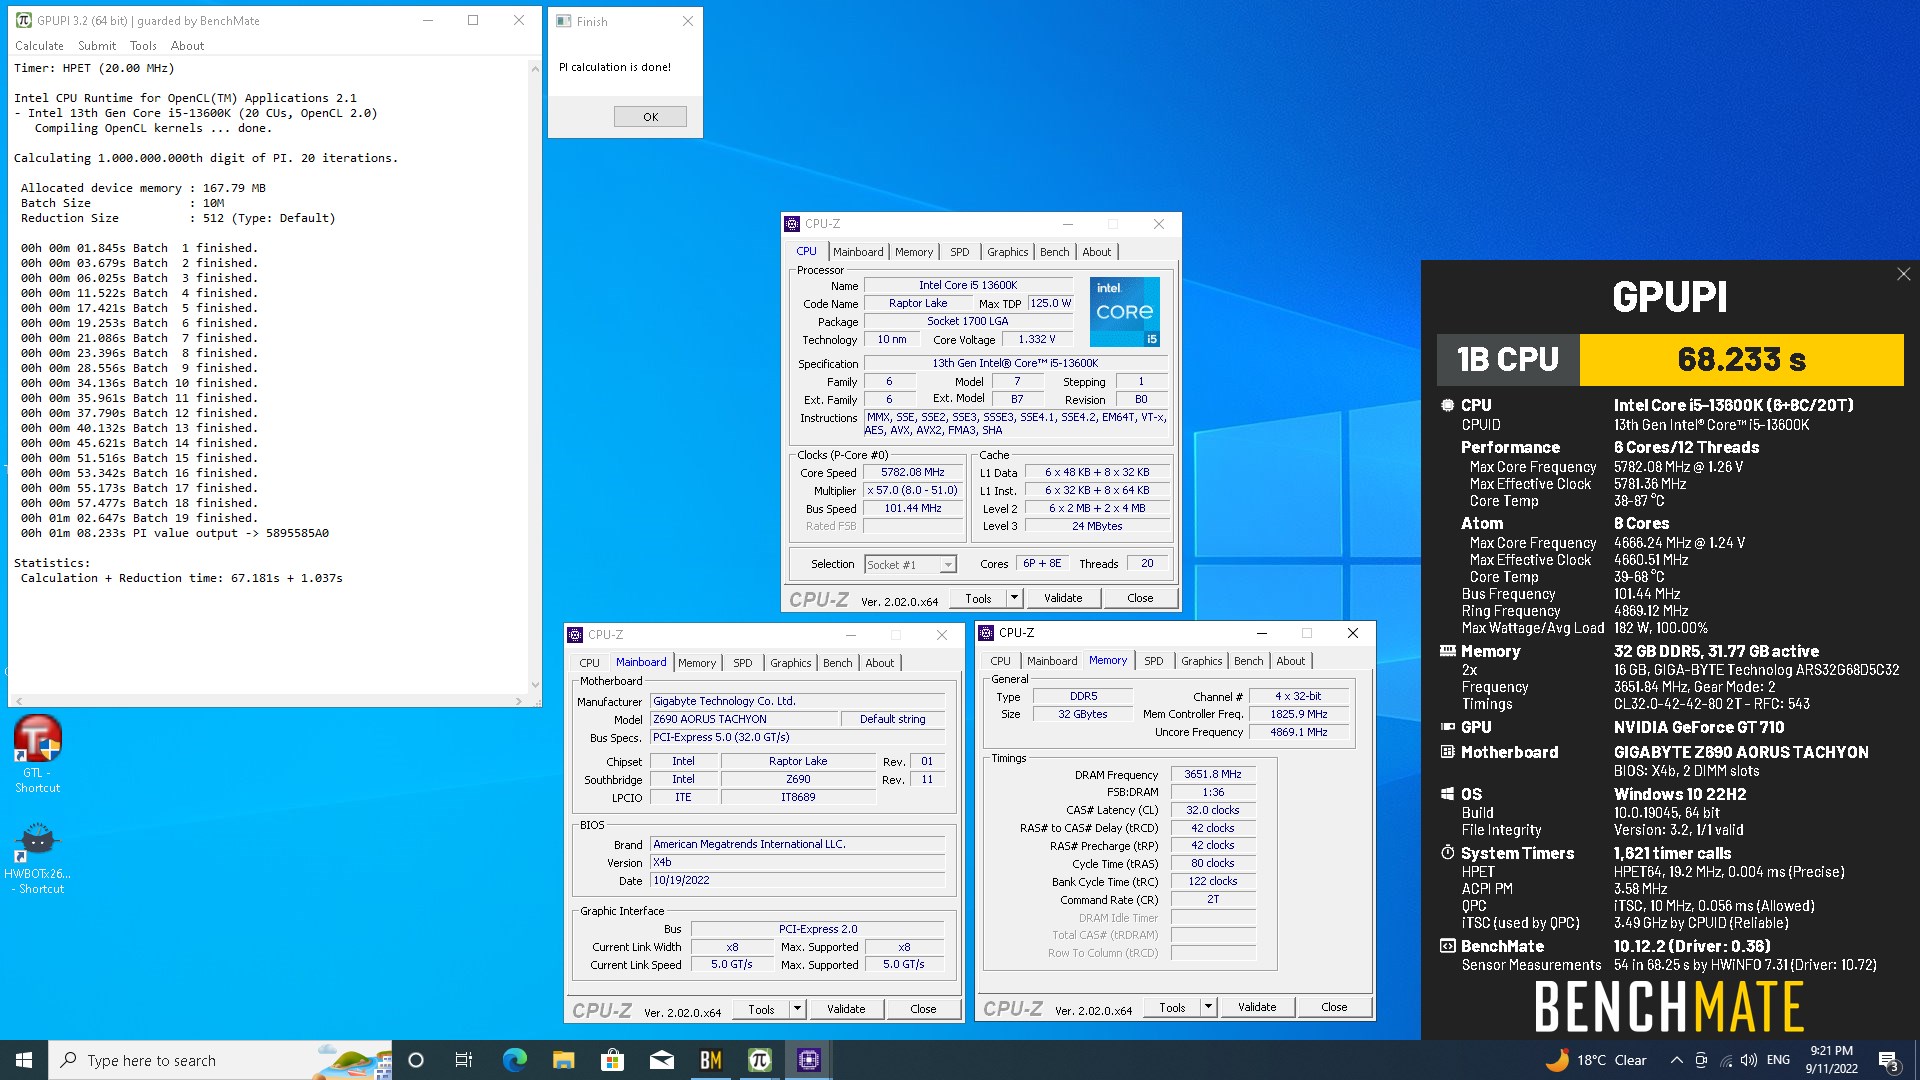Click the Motherboard section icon in BenchMate panel

1447,752
